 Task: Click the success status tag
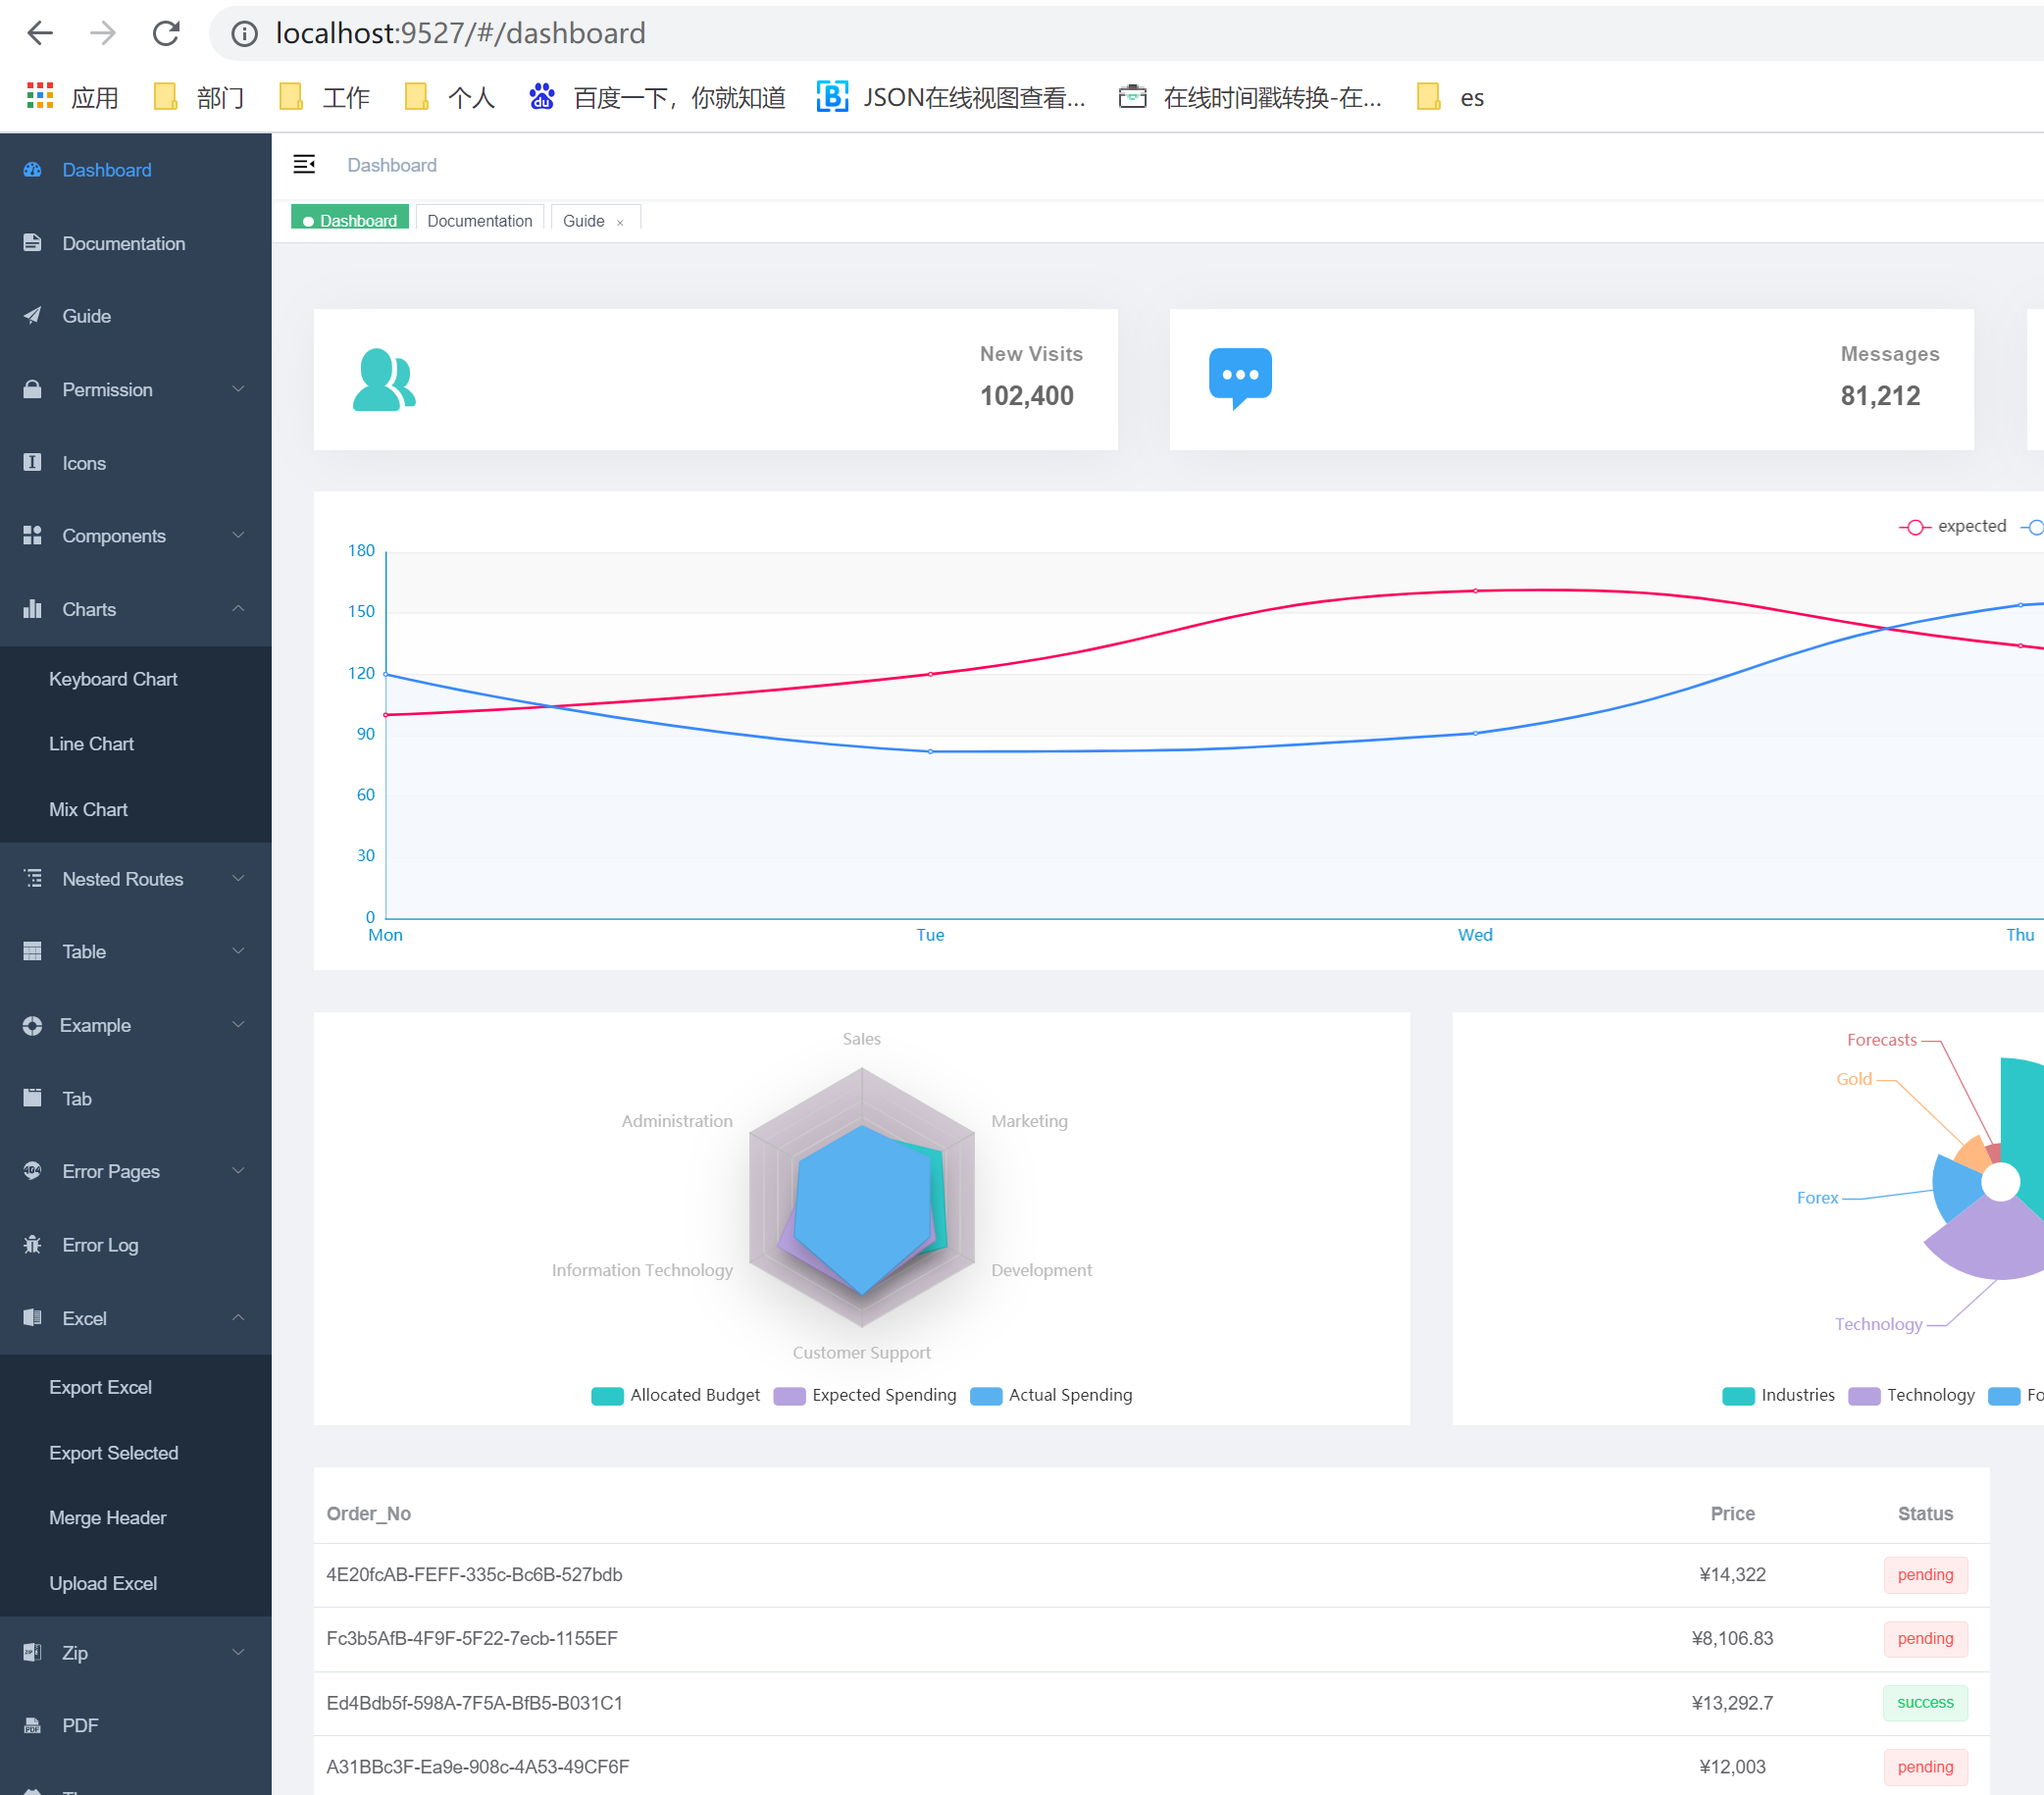point(1925,1703)
